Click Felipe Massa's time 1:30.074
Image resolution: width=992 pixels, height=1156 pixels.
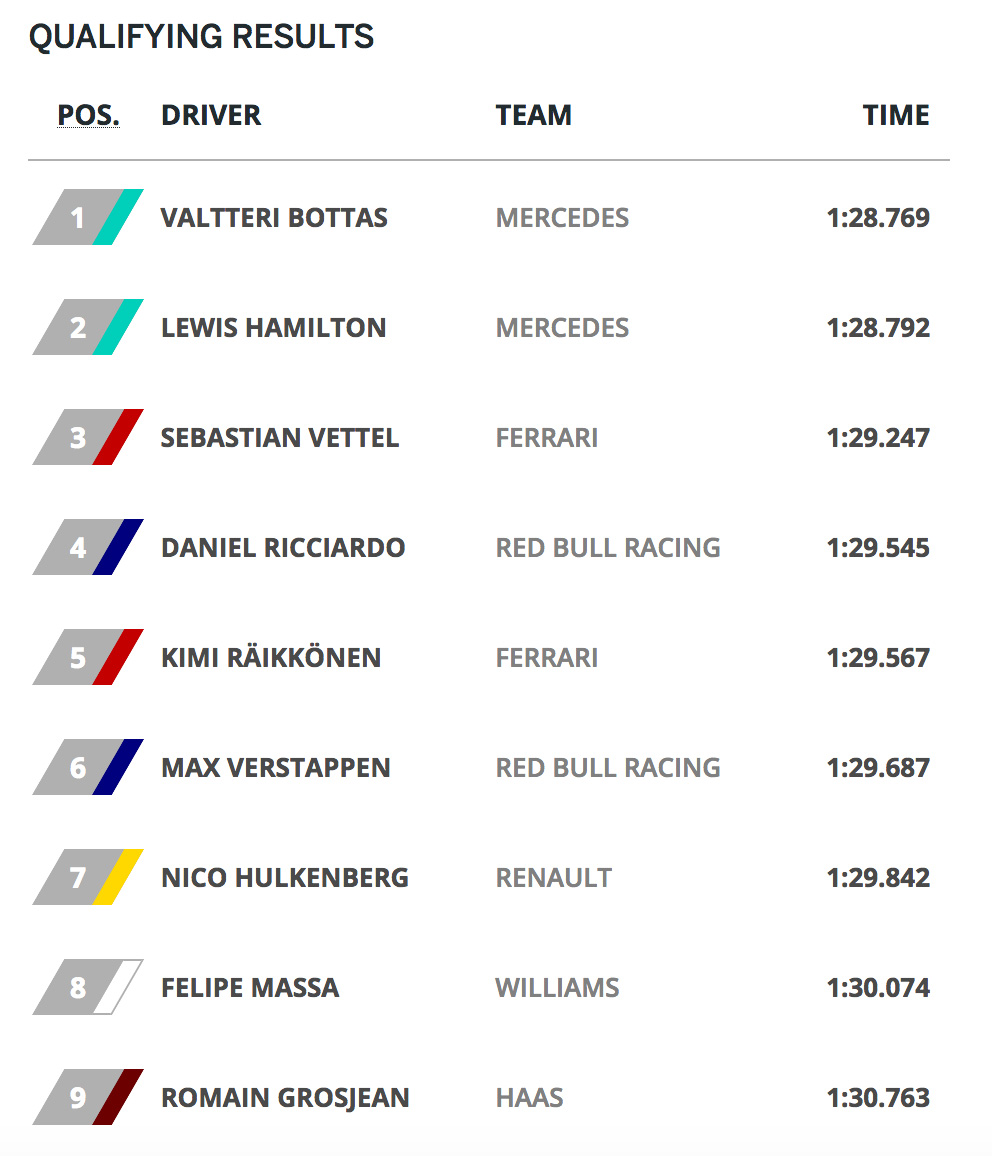pos(878,988)
